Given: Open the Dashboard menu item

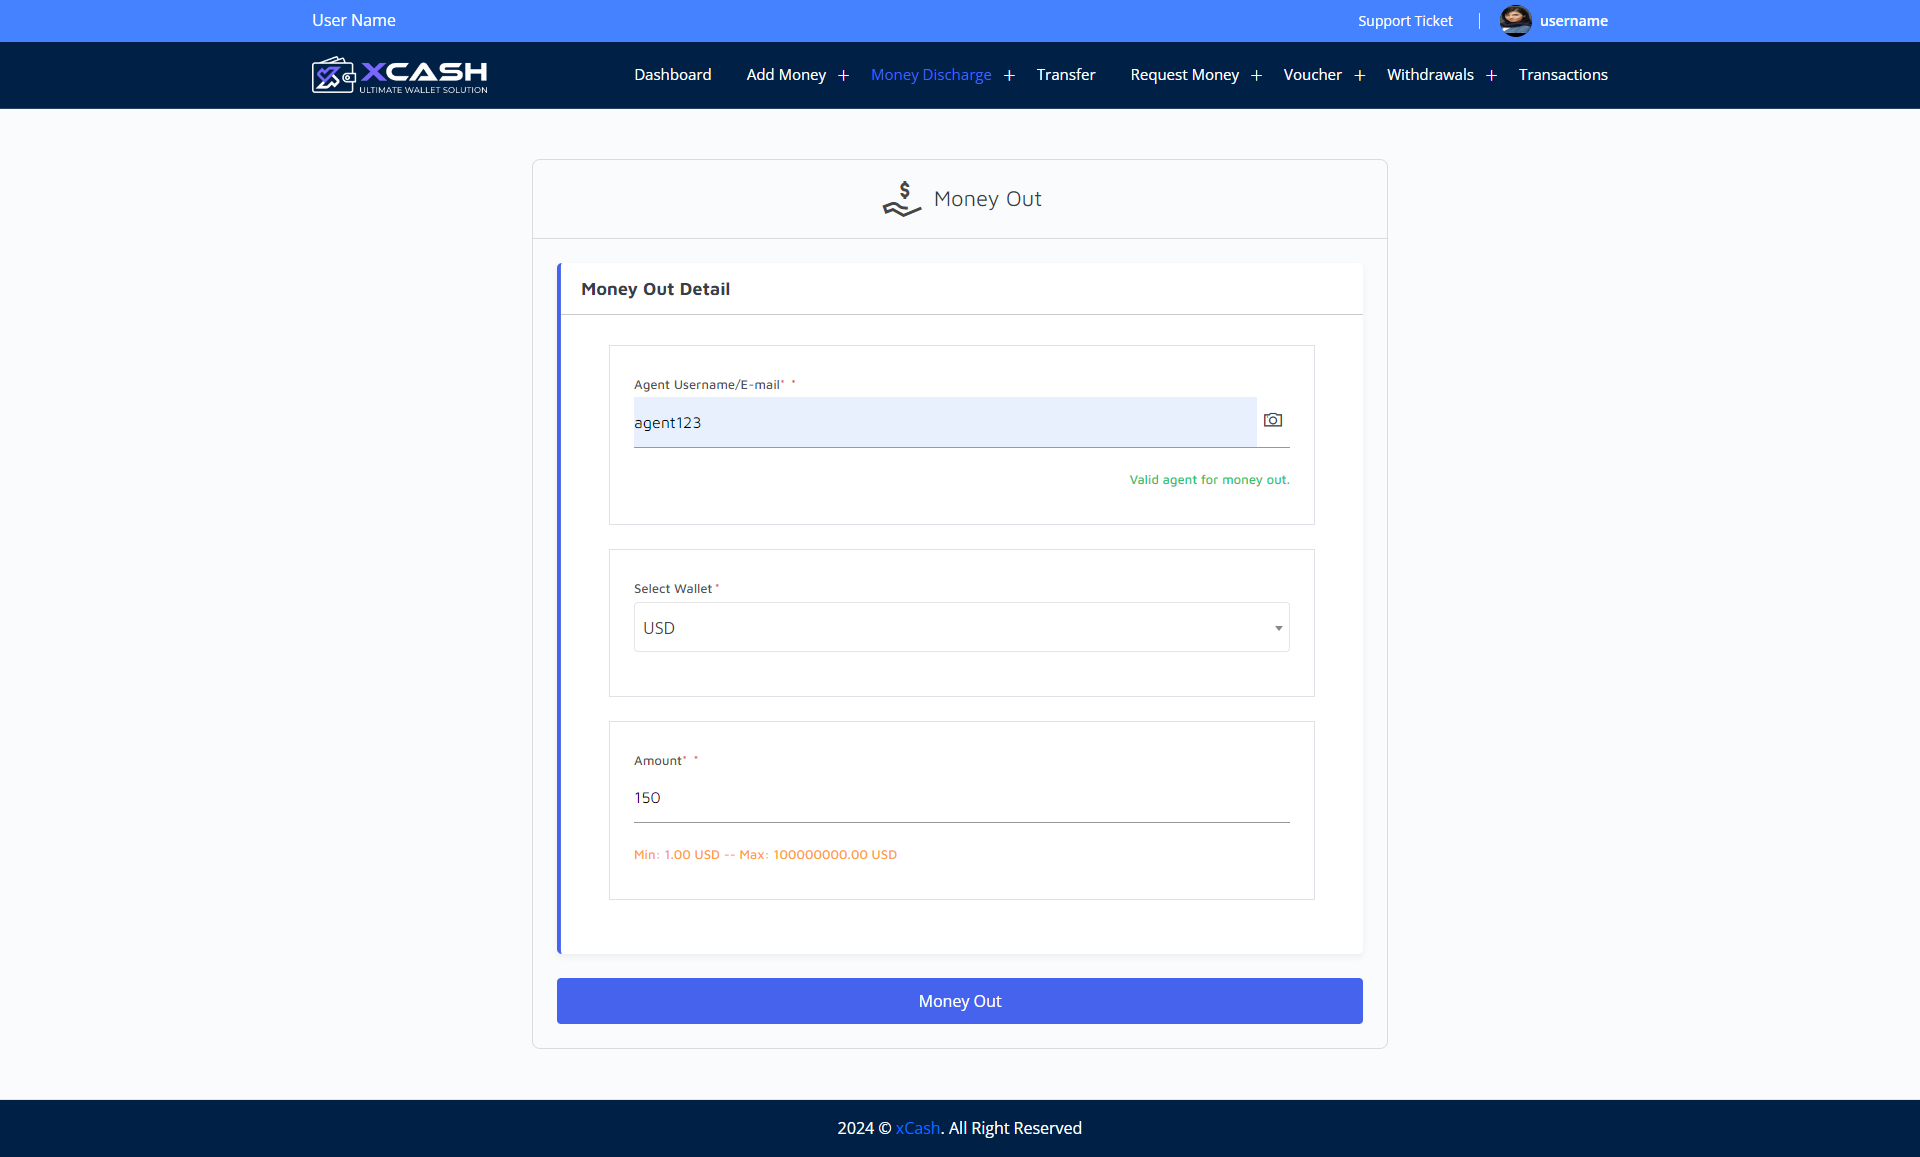Looking at the screenshot, I should [x=672, y=75].
